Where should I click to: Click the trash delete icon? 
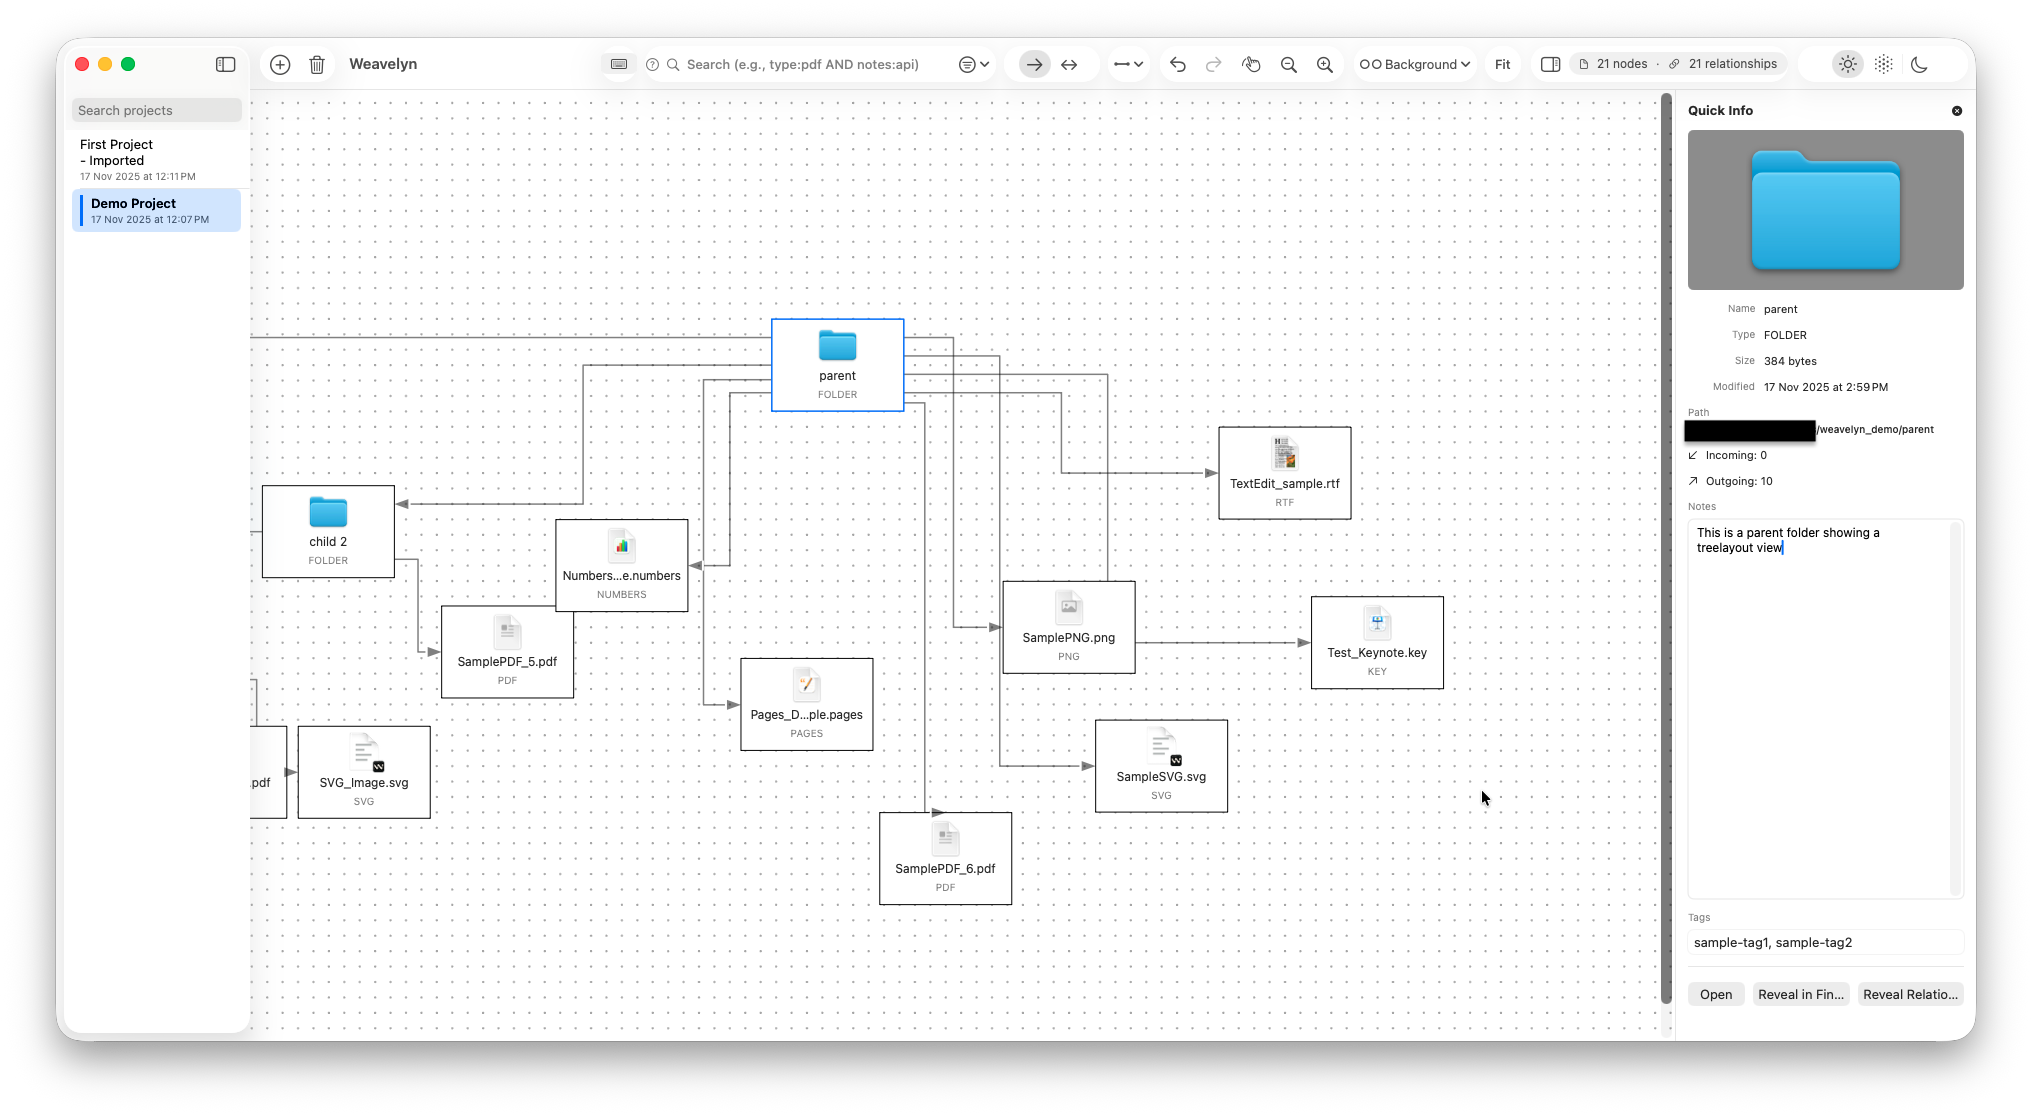point(317,64)
